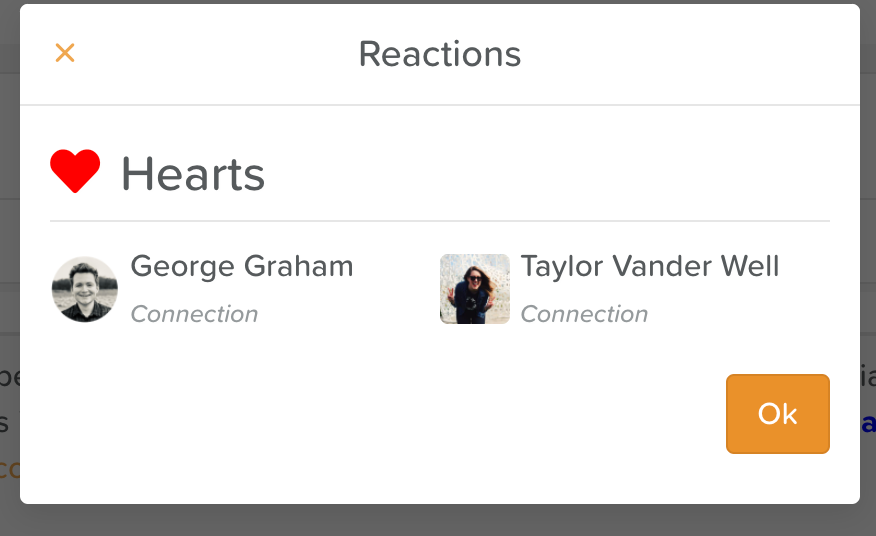Click the divider line beneath Reactions header

pos(440,105)
